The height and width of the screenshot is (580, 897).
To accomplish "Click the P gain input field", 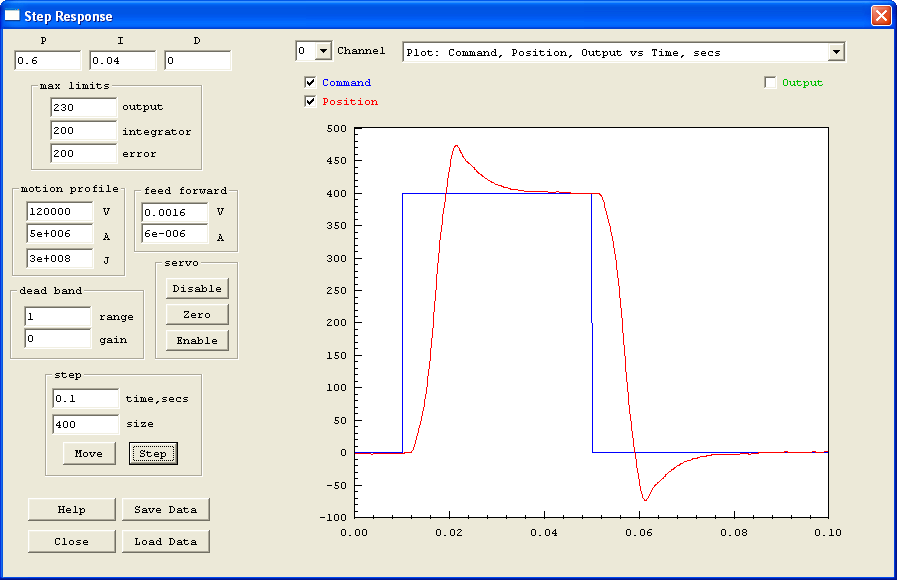I will [x=47, y=61].
